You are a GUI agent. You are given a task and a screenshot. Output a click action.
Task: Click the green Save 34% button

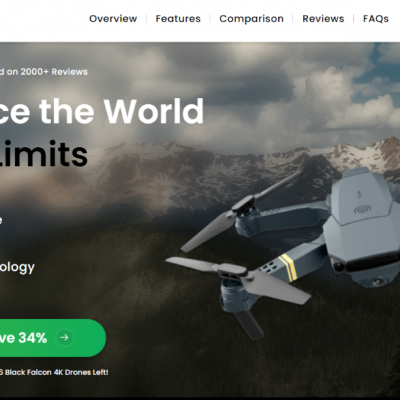point(50,338)
